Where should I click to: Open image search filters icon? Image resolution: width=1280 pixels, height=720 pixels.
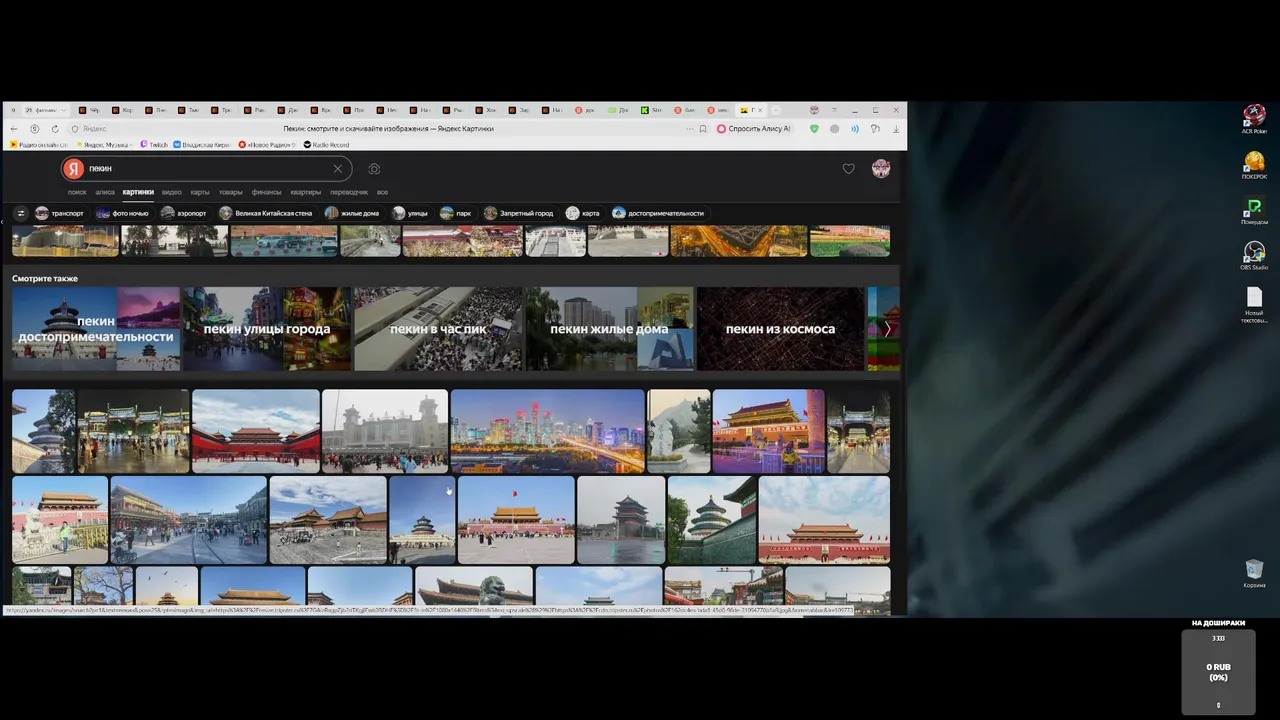[x=20, y=213]
